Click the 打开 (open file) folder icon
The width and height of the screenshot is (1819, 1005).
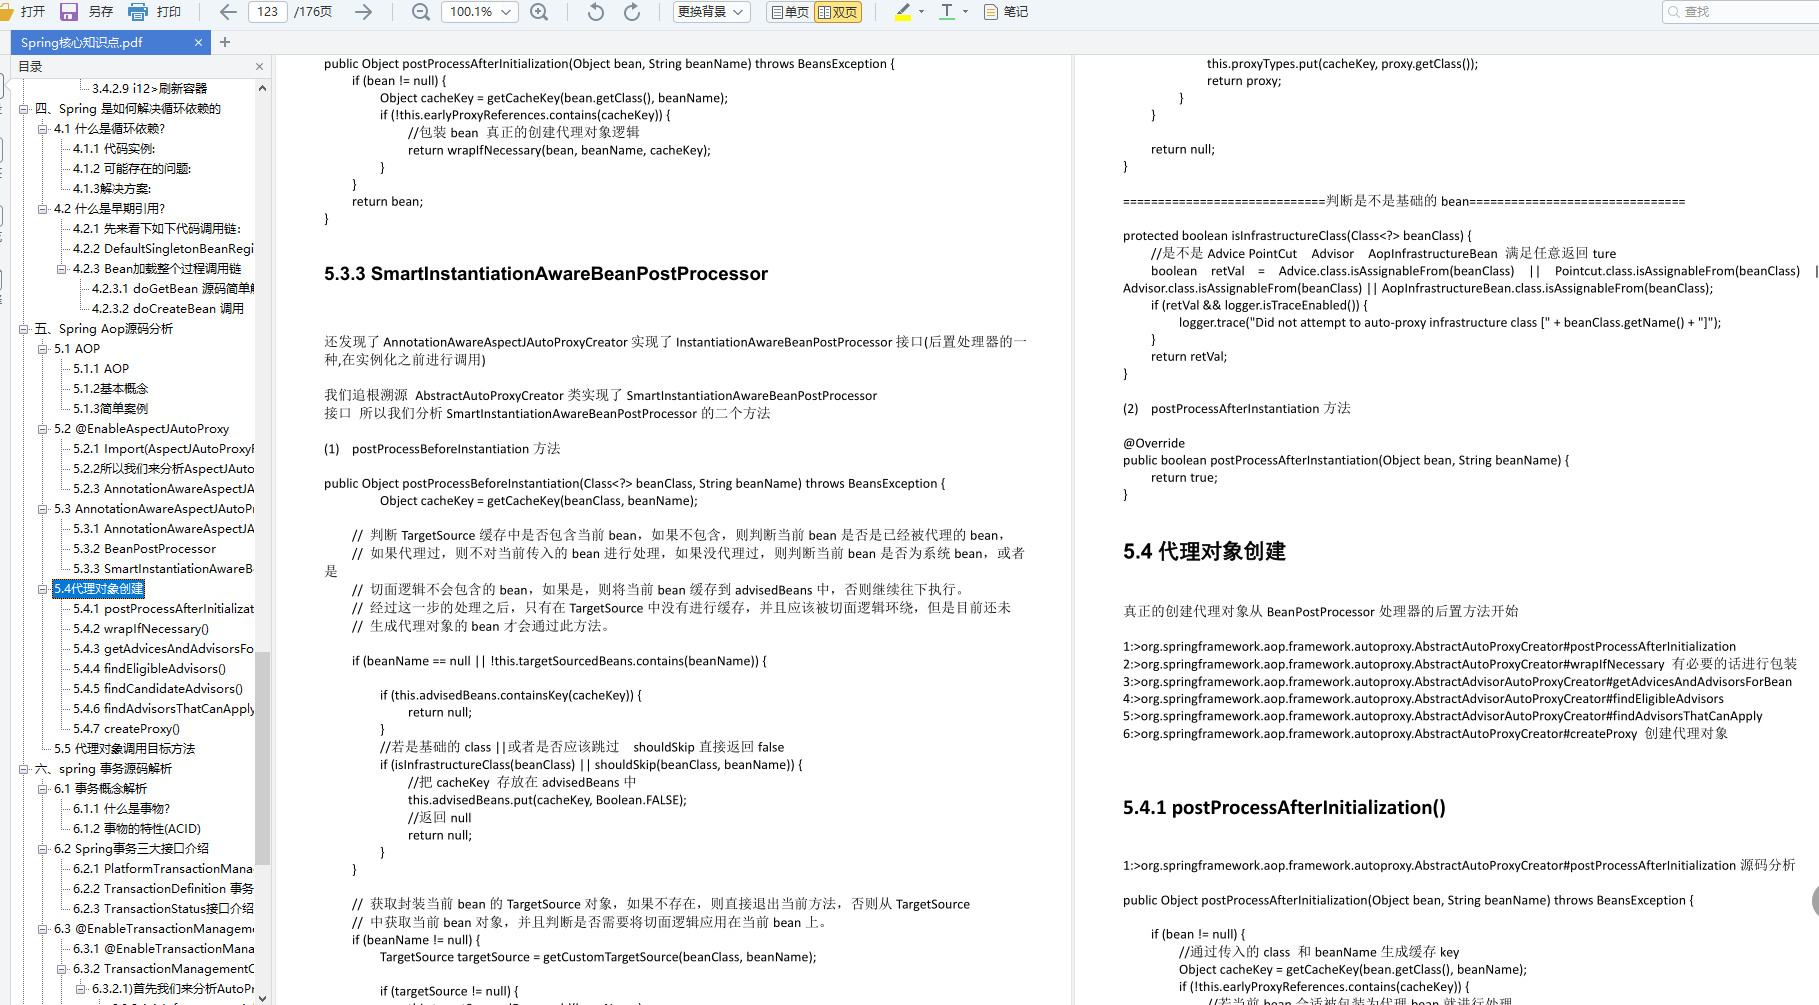click(5, 12)
